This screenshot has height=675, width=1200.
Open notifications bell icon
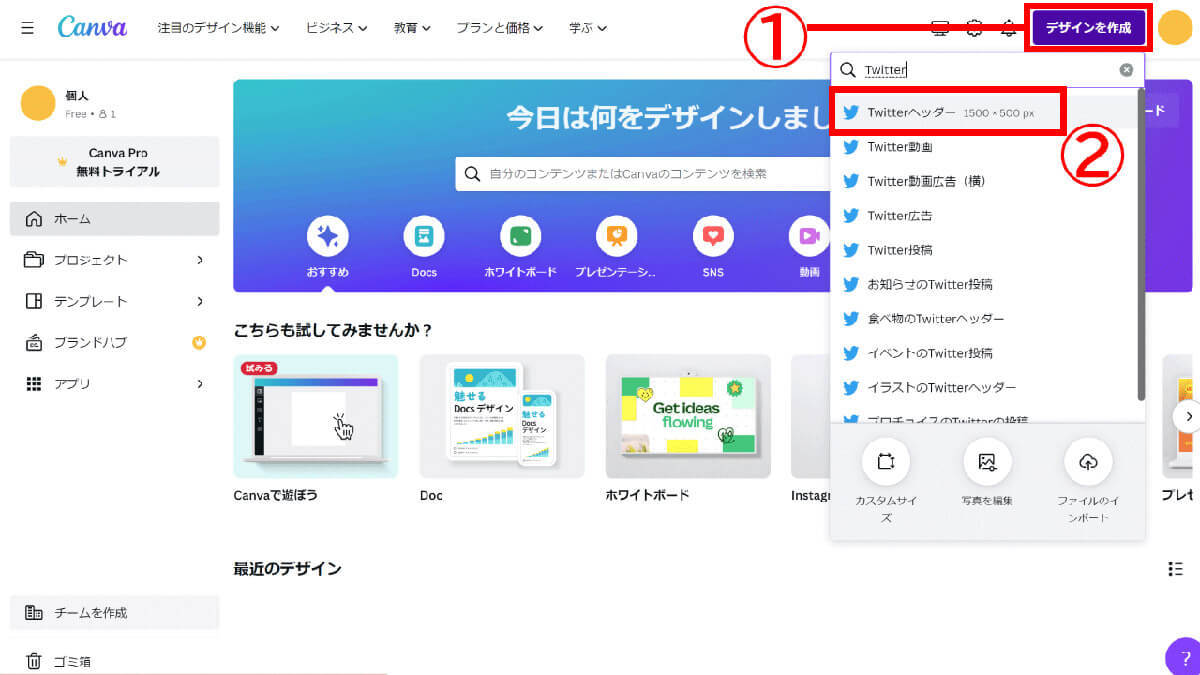point(1009,28)
